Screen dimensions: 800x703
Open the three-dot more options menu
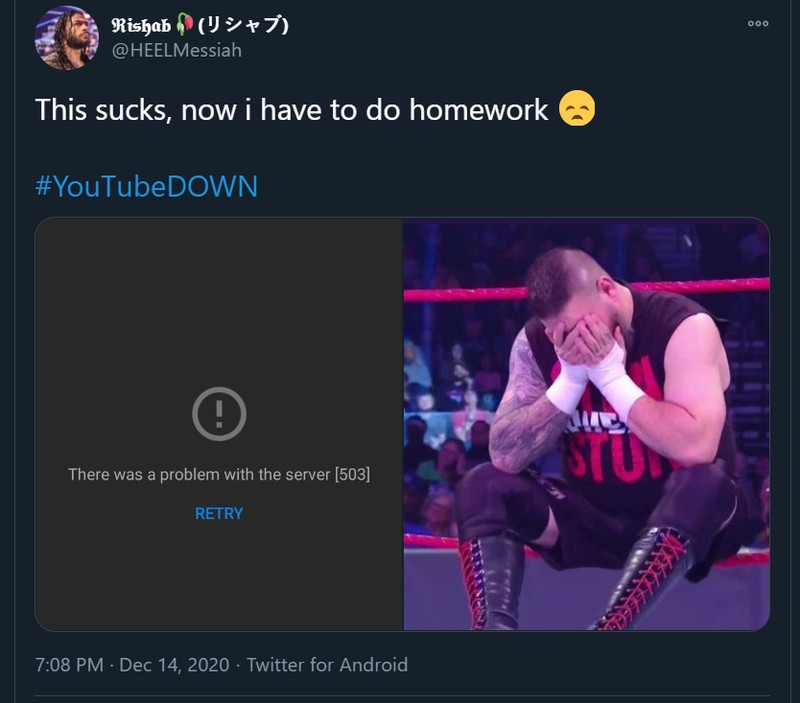[x=757, y=23]
